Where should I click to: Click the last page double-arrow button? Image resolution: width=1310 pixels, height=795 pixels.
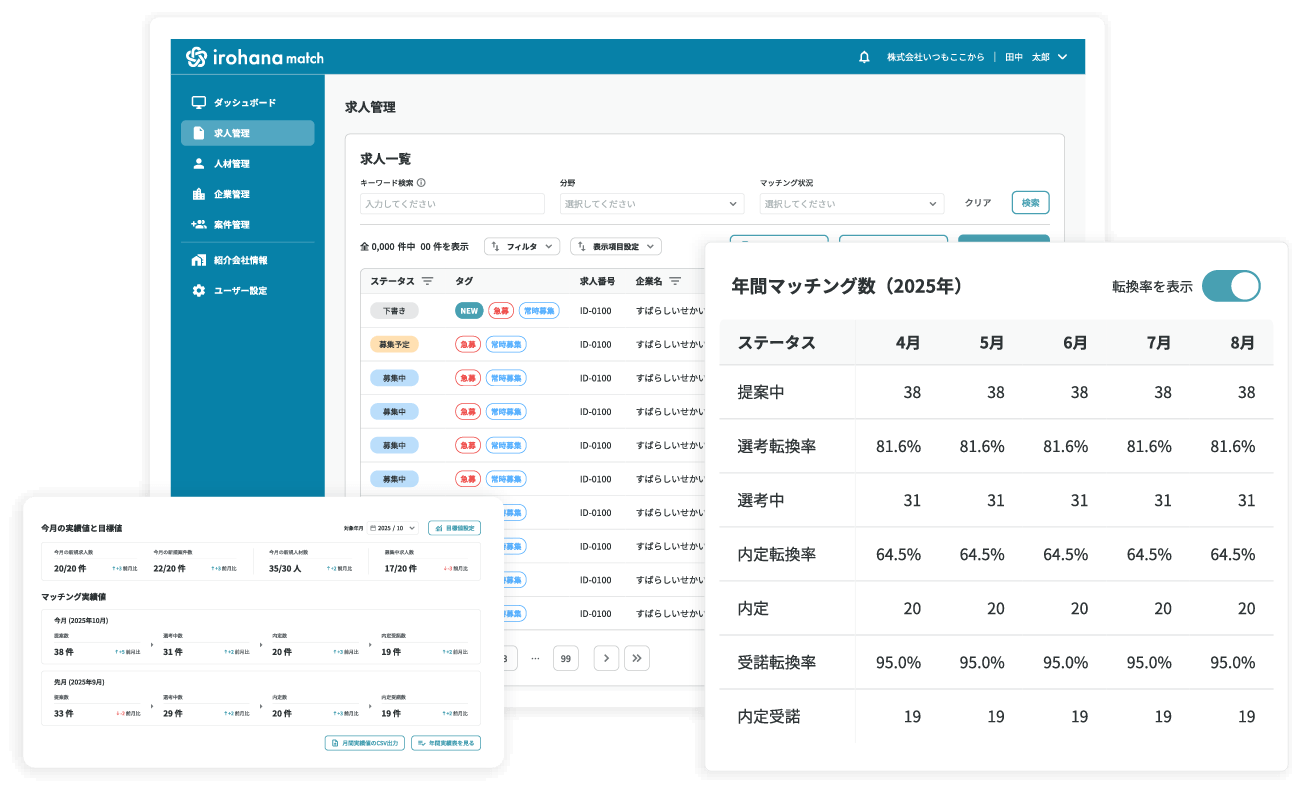[x=637, y=658]
